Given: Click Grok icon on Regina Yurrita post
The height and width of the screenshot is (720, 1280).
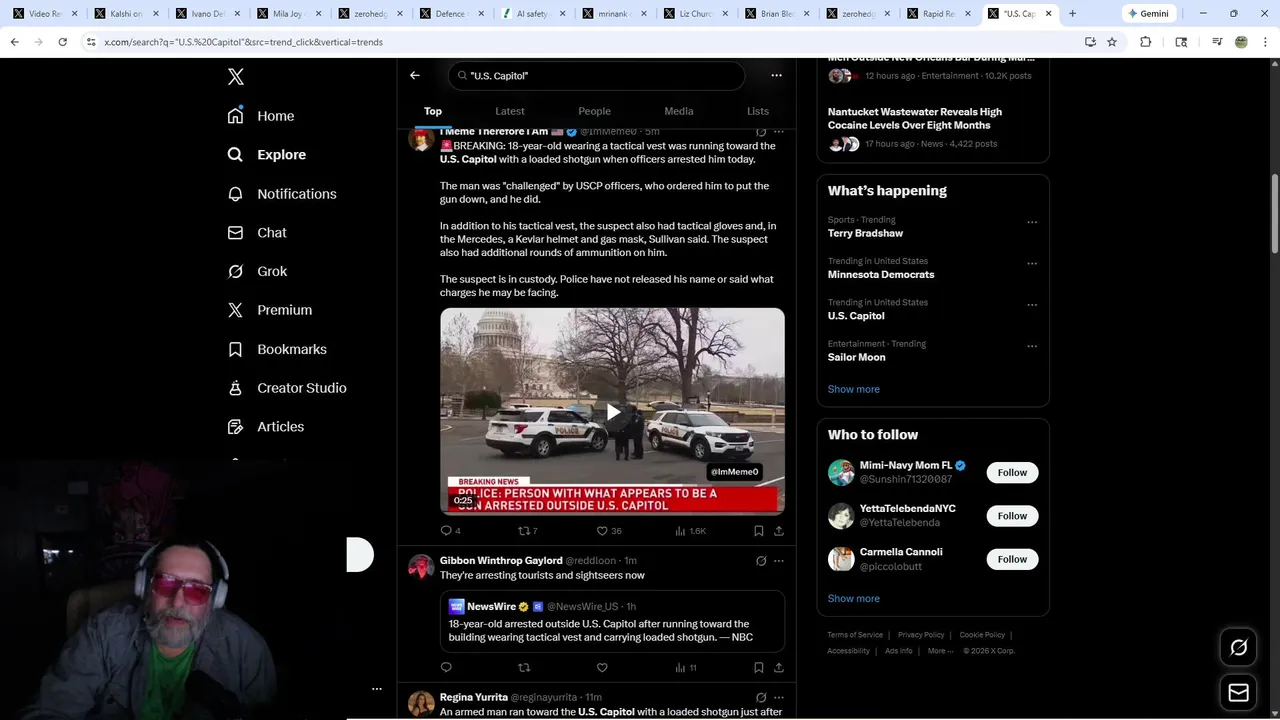Looking at the screenshot, I should coord(761,697).
